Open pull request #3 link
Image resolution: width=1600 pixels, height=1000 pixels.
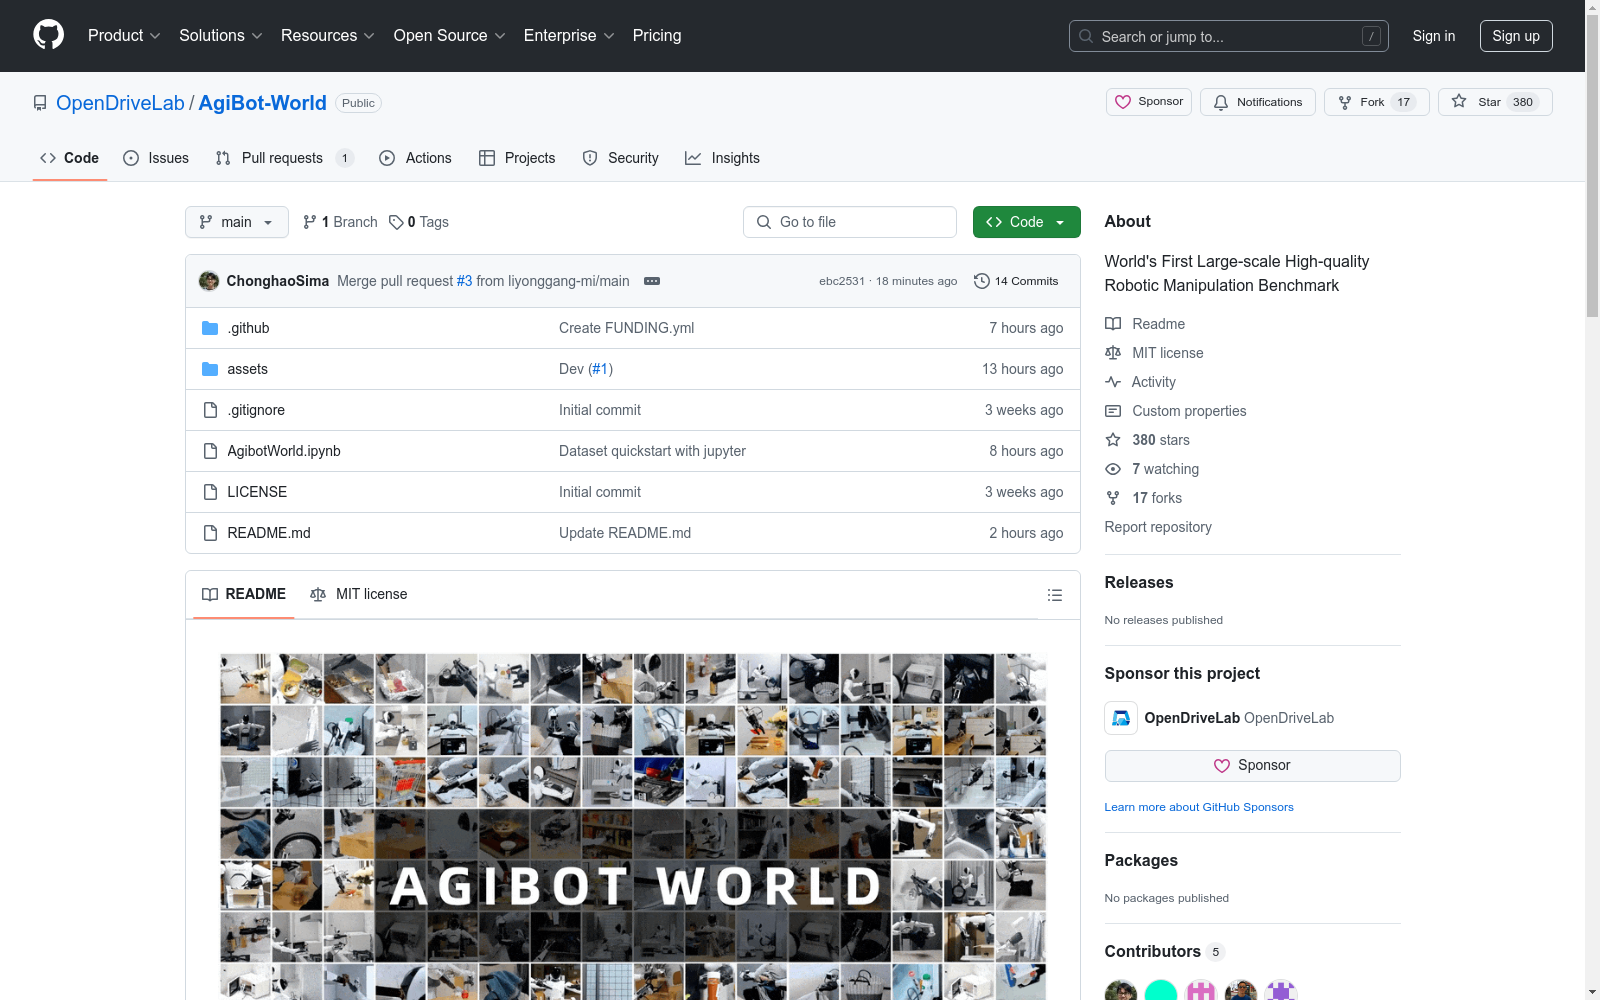pos(464,281)
